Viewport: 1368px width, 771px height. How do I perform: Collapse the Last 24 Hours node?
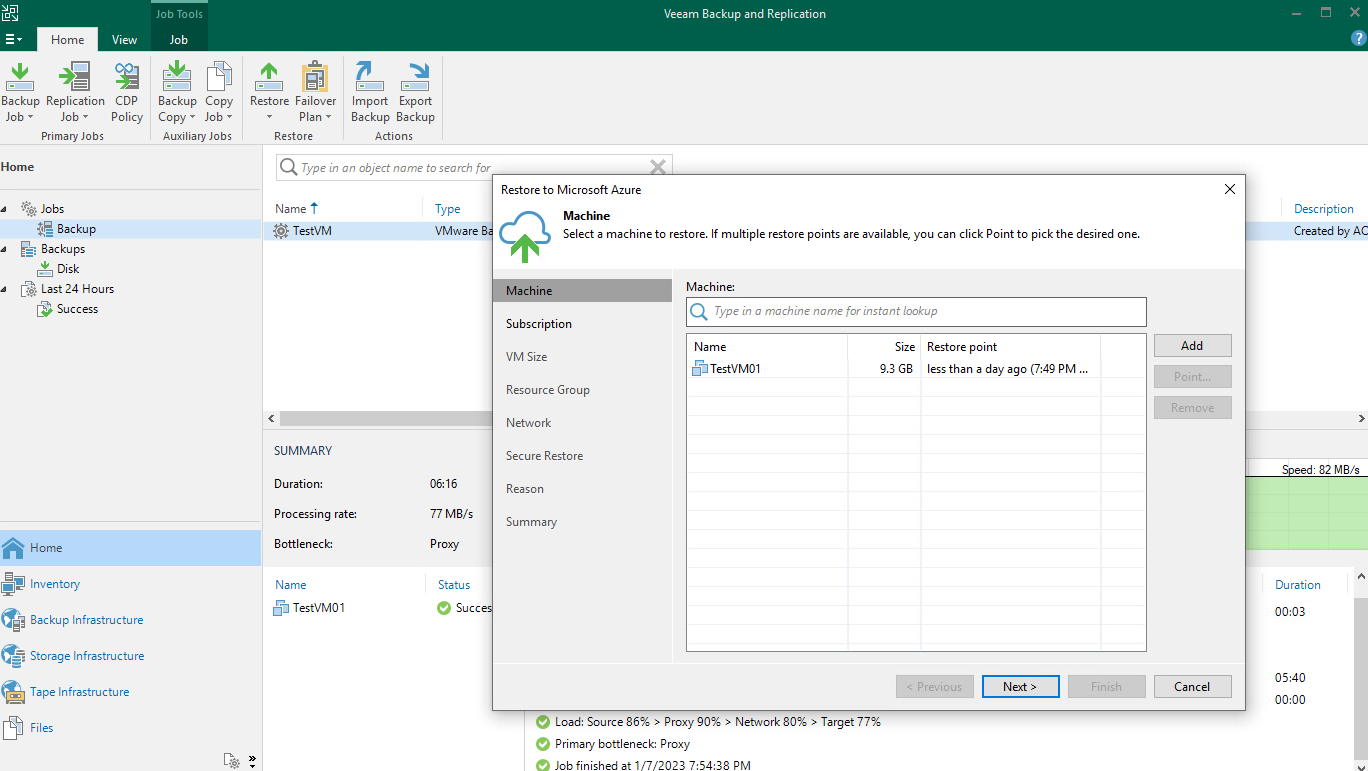pos(5,289)
